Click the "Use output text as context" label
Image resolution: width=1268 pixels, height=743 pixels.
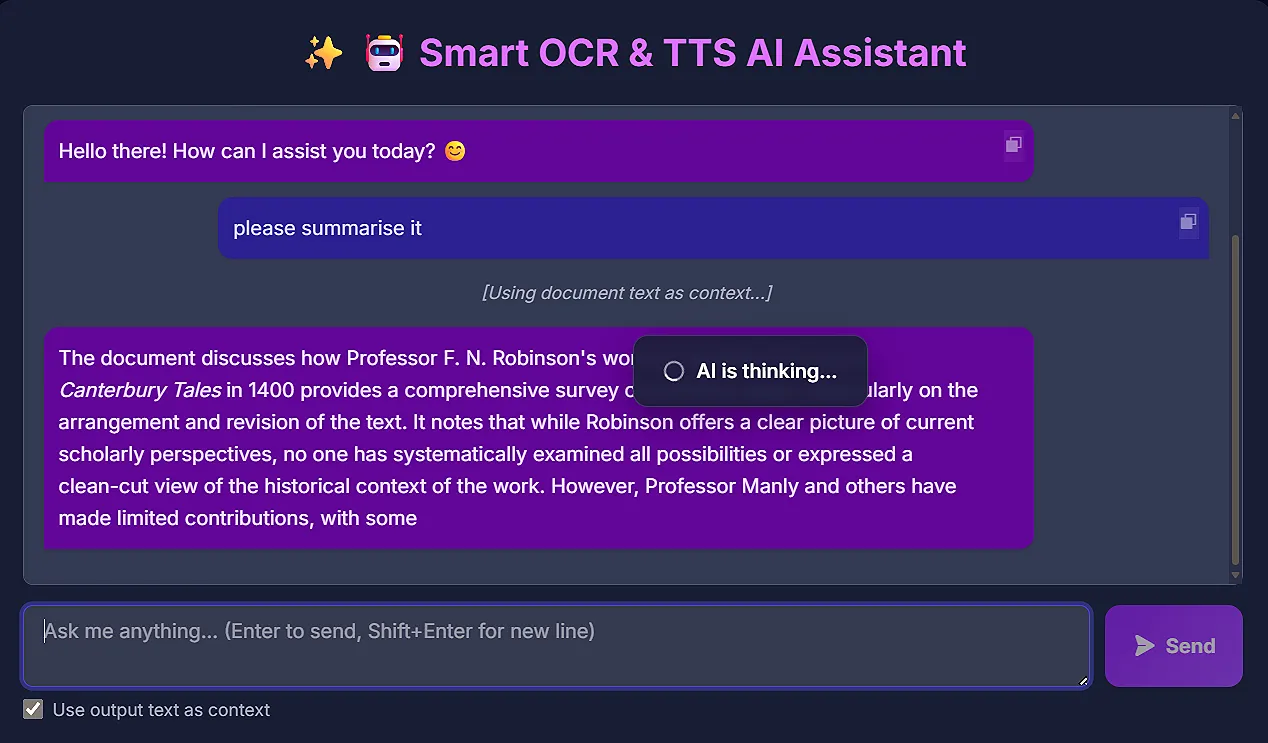[x=161, y=710]
